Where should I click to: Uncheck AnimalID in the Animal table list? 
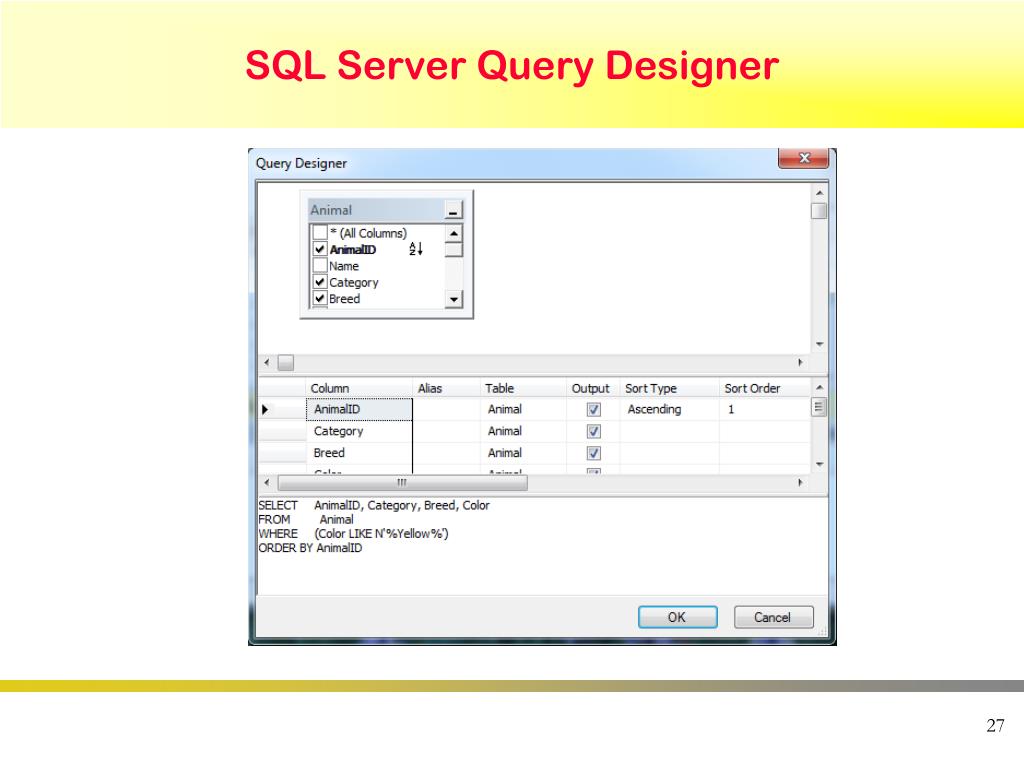320,249
